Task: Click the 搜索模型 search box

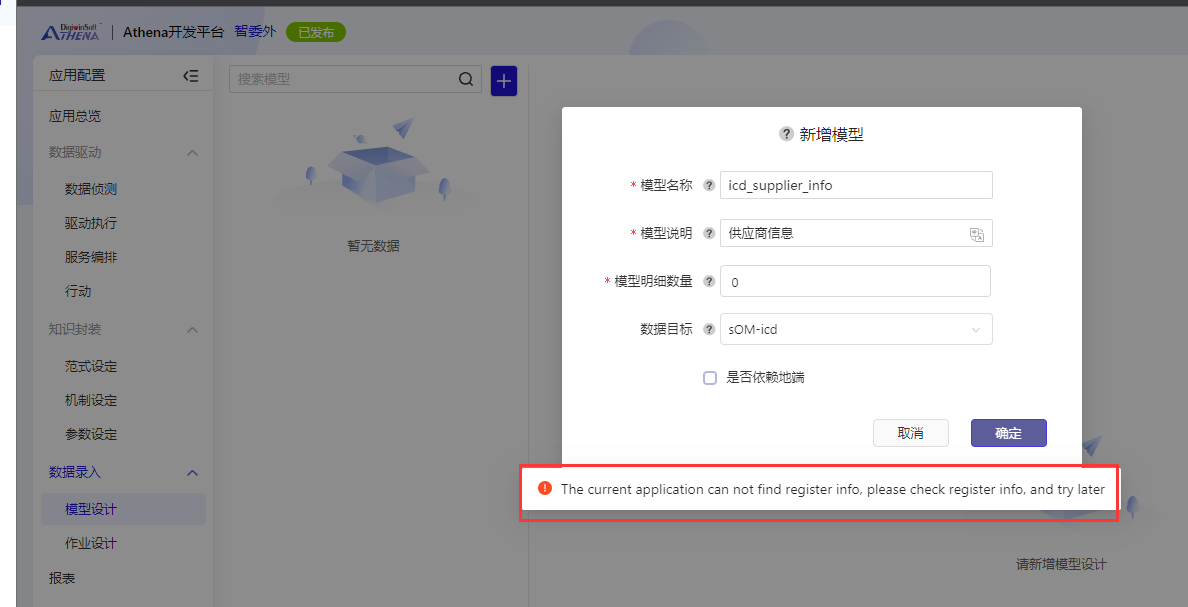Action: tap(345, 80)
